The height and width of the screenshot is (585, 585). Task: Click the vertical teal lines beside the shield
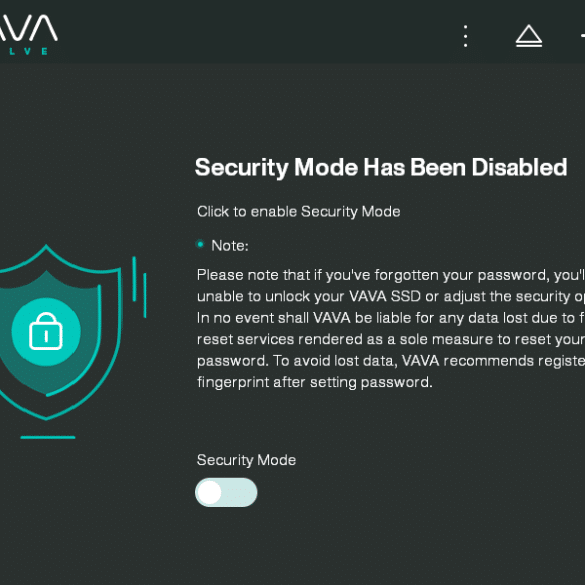pyautogui.click(x=140, y=287)
